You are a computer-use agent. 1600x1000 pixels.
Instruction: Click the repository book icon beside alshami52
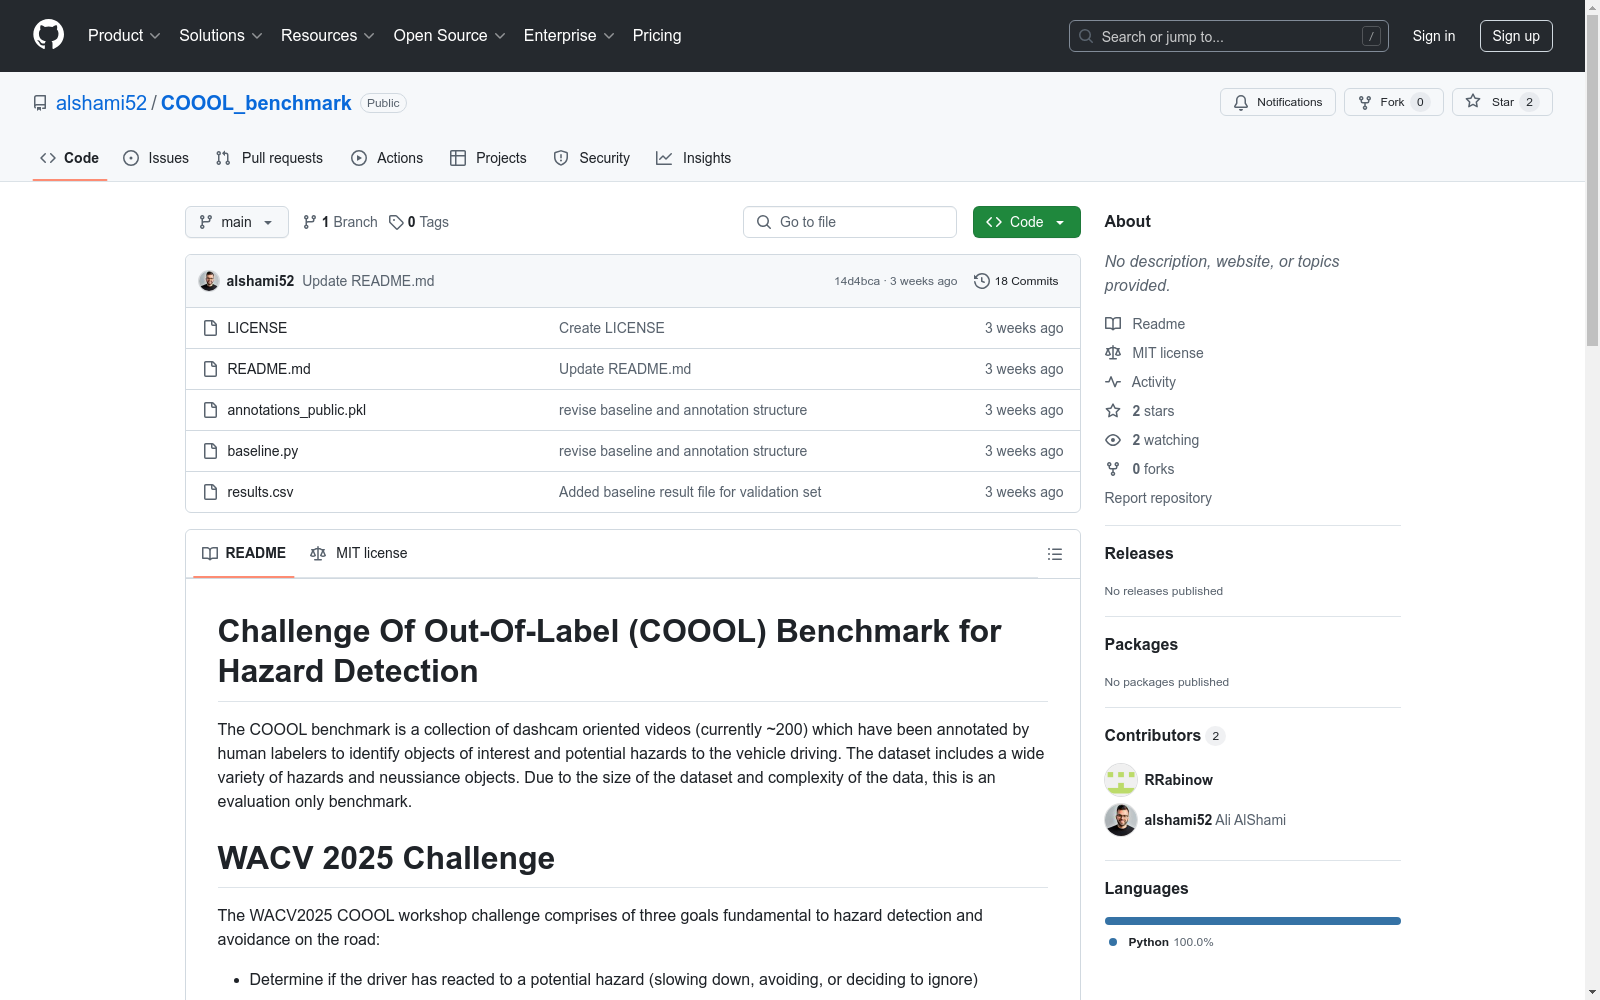click(40, 103)
